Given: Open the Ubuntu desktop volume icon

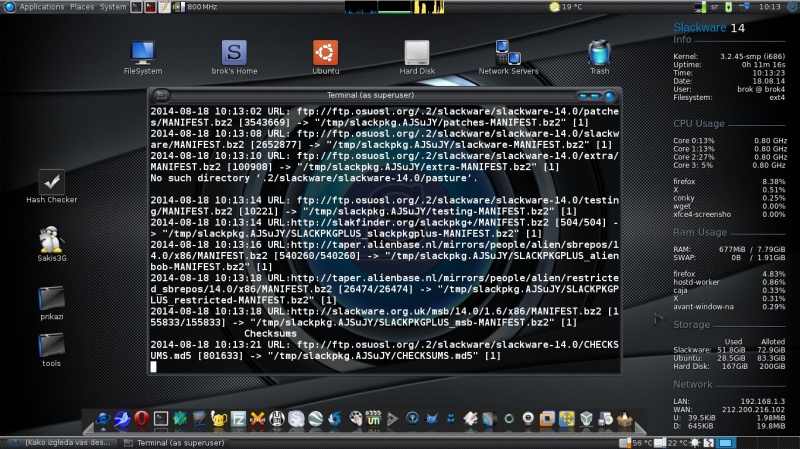Looking at the screenshot, I should click(x=326, y=58).
